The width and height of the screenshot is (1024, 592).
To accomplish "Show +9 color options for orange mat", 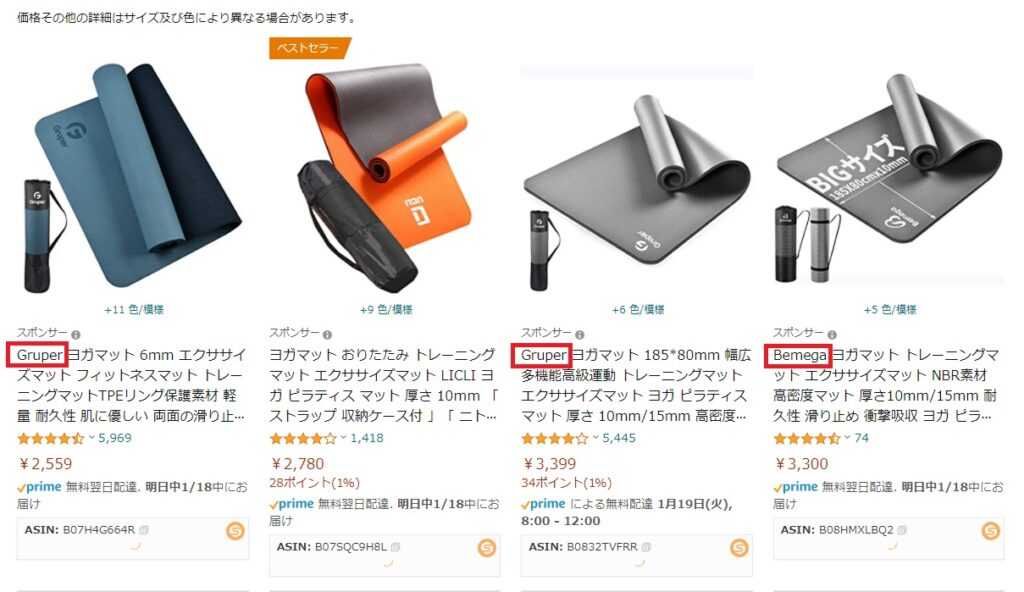I will [x=386, y=310].
